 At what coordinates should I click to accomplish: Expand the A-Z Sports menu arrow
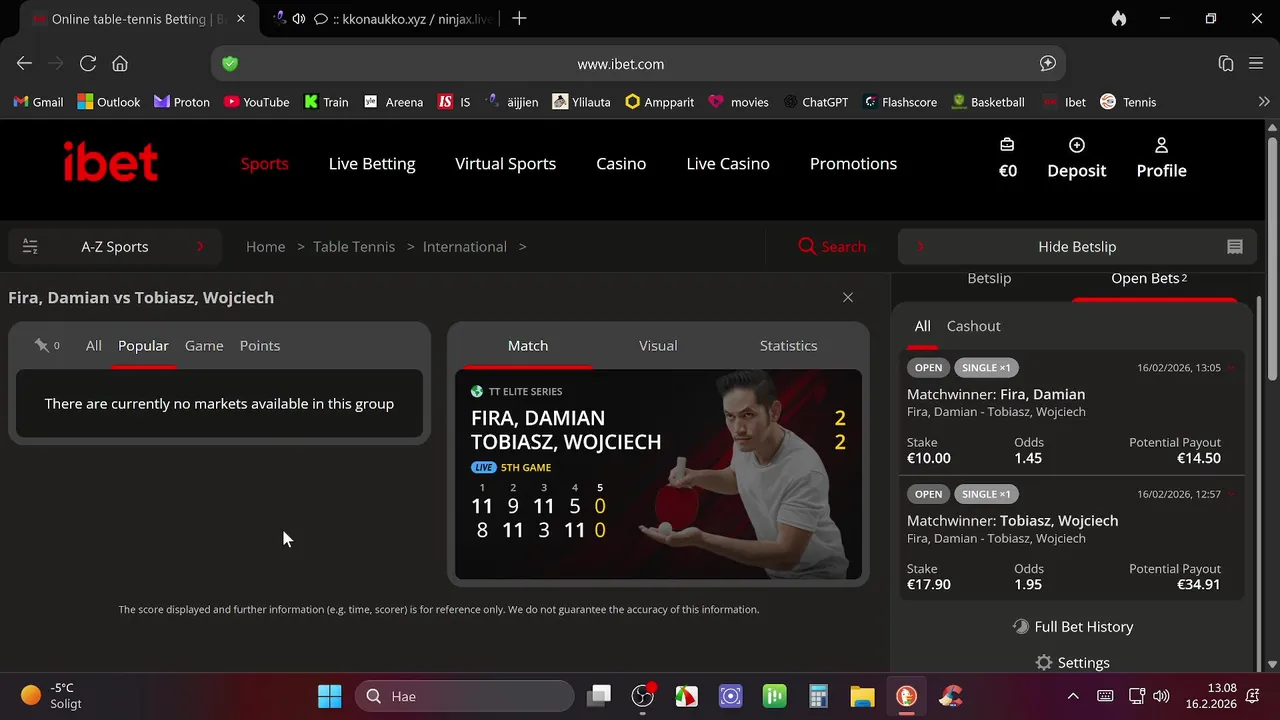pyautogui.click(x=200, y=246)
